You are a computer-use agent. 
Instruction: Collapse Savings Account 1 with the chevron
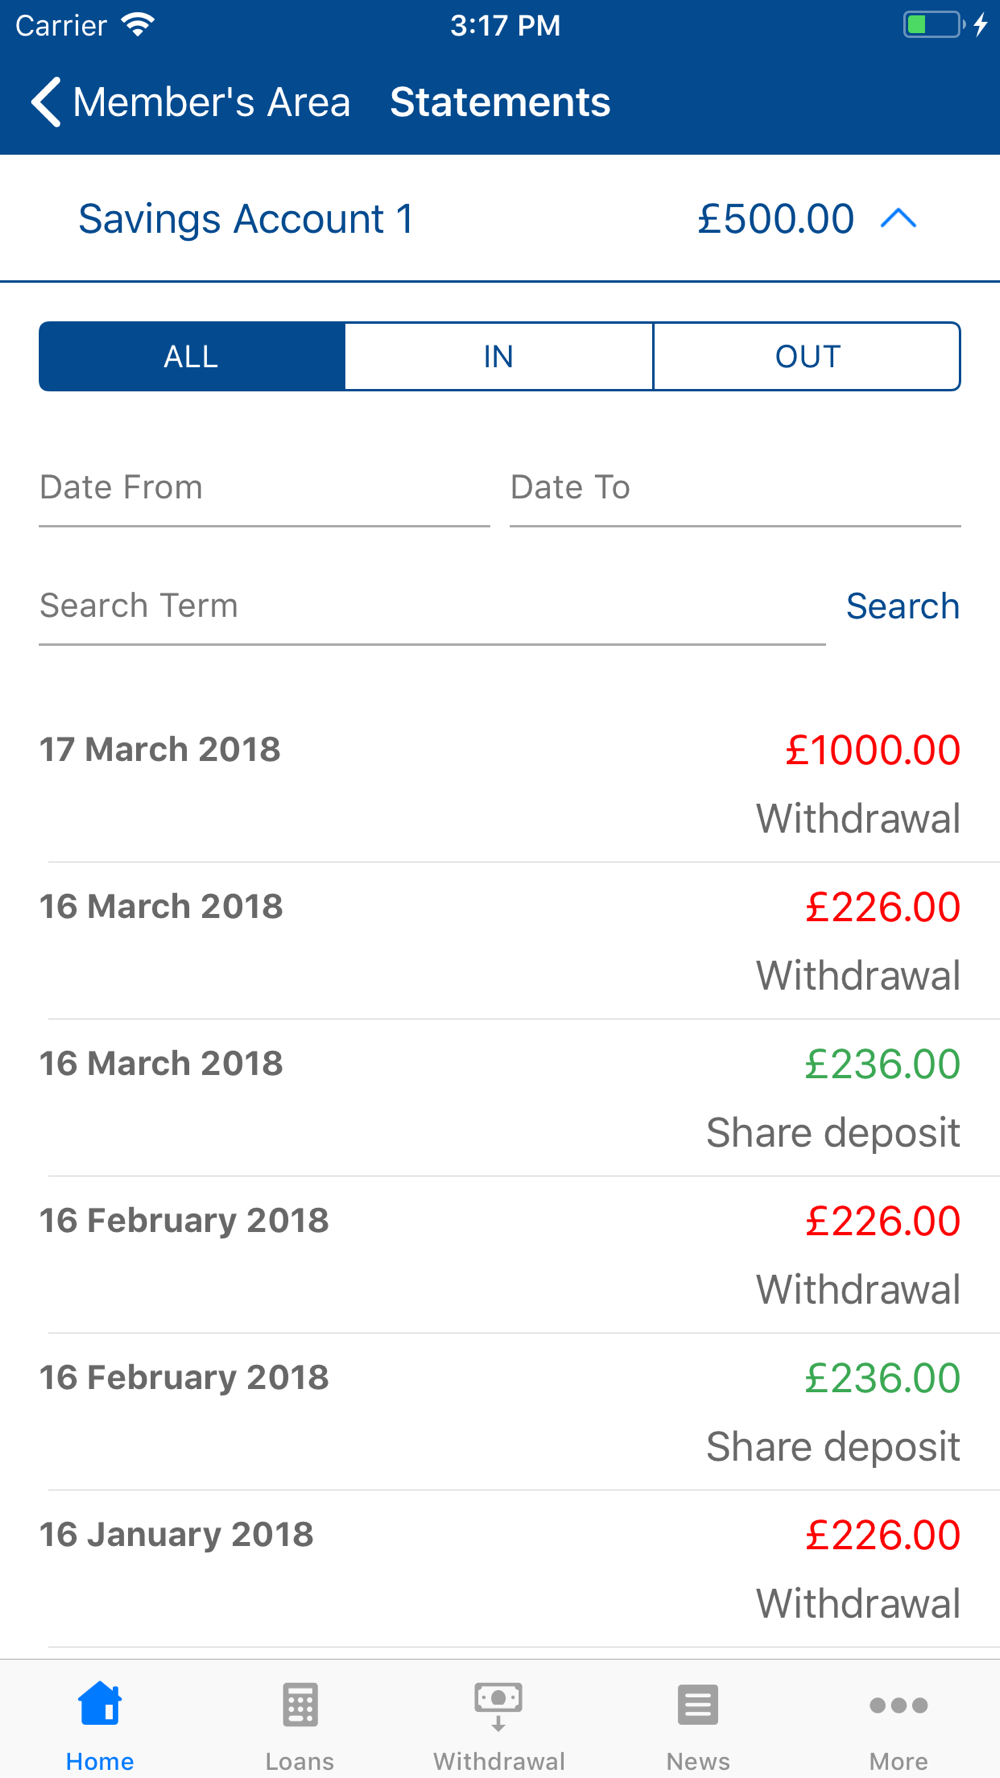coord(898,218)
